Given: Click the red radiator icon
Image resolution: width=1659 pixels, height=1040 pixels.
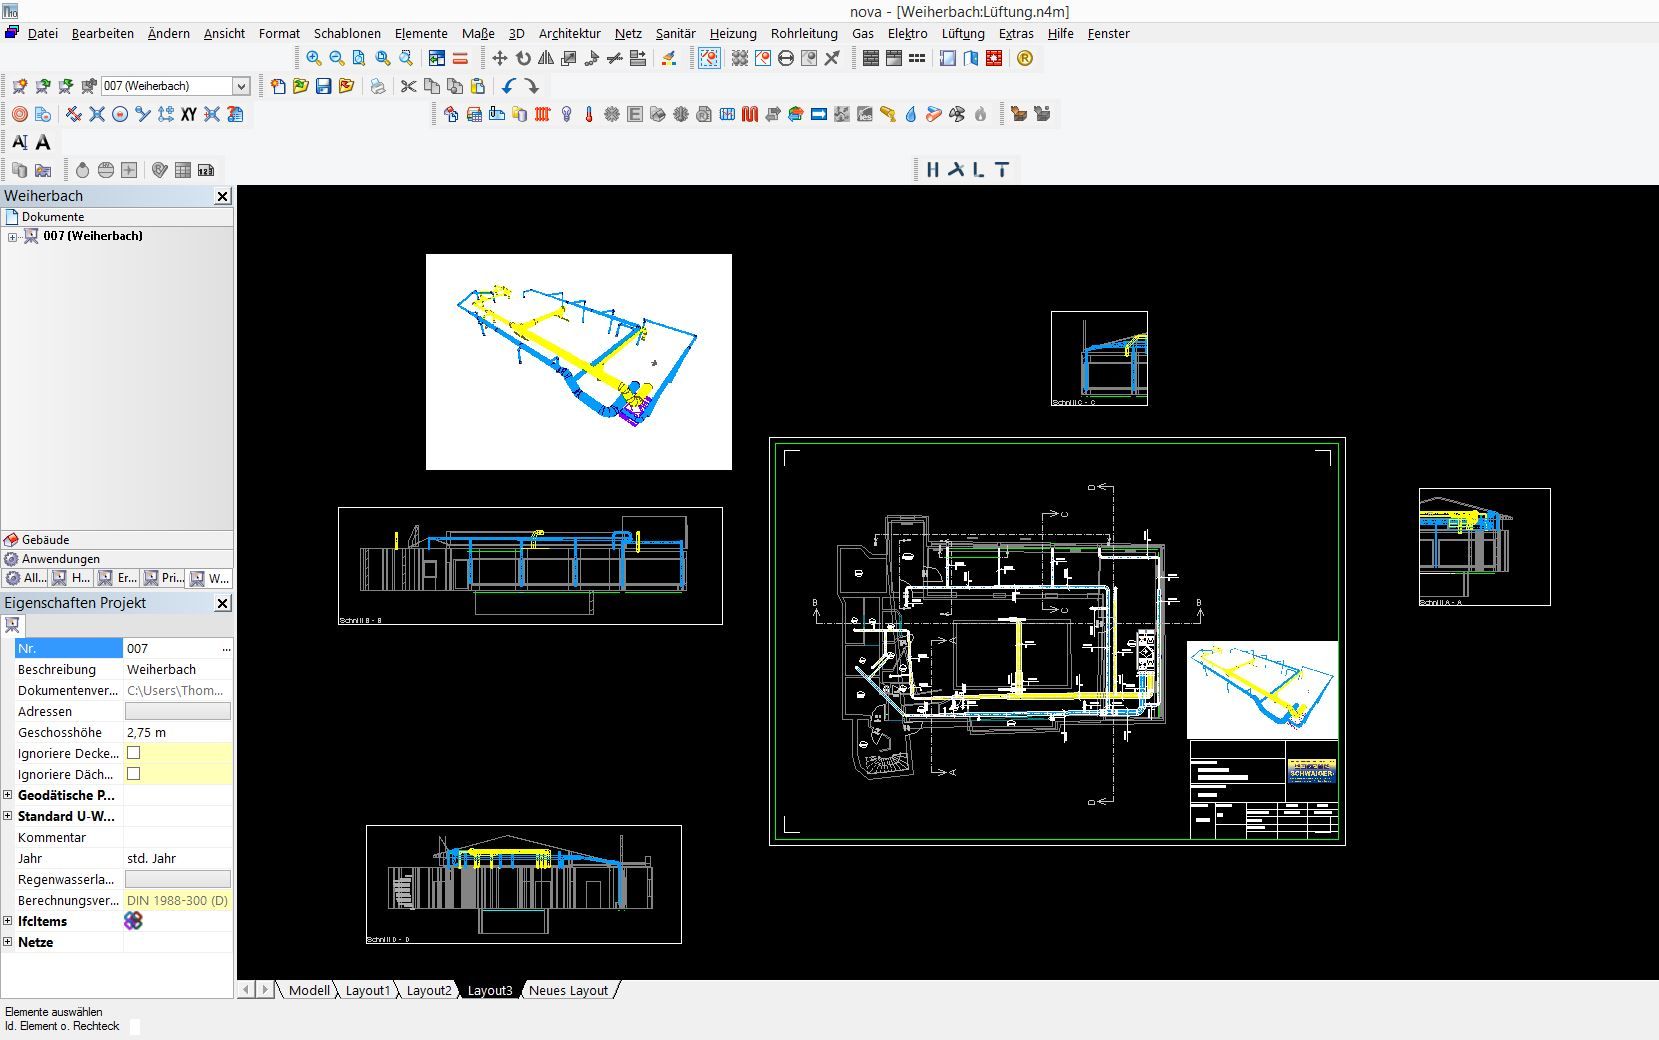Looking at the screenshot, I should click(543, 115).
